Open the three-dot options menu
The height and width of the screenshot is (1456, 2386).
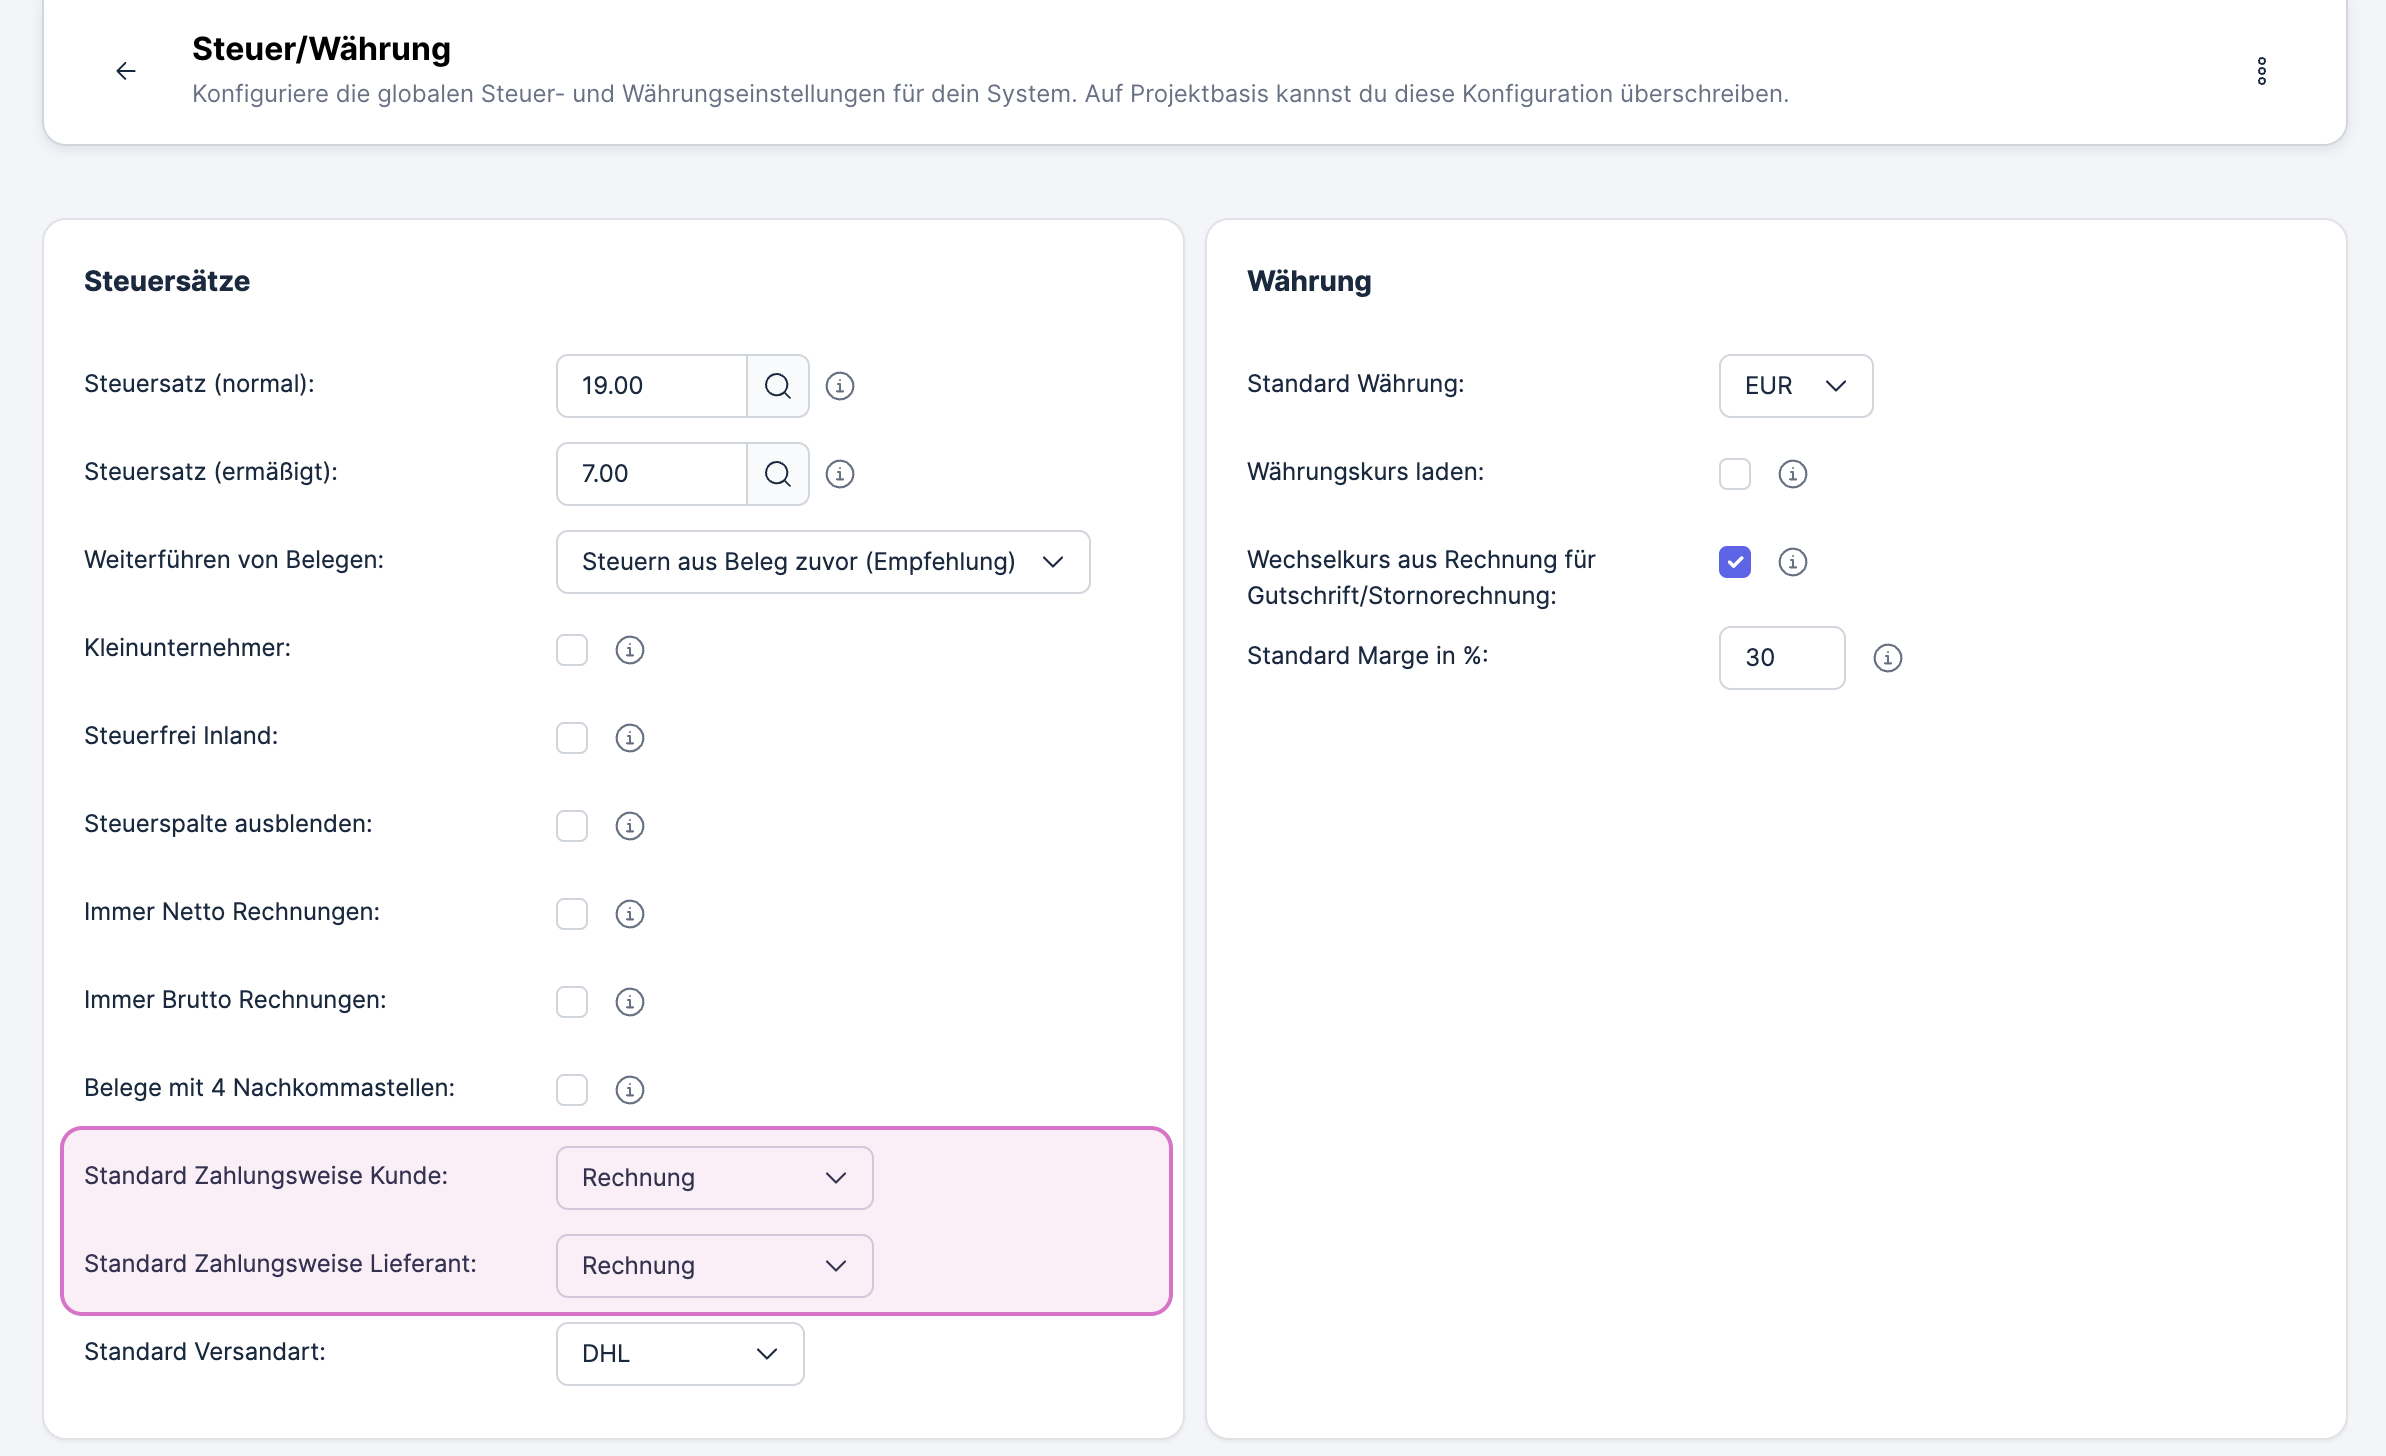tap(2261, 70)
